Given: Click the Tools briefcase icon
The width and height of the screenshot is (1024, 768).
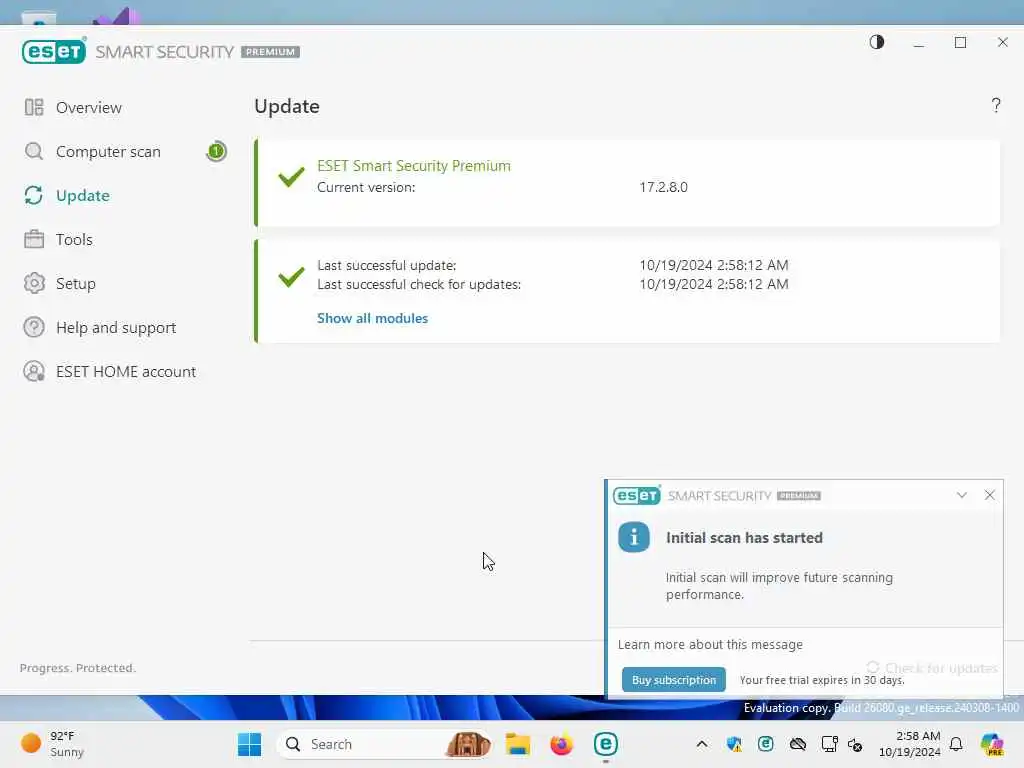Looking at the screenshot, I should point(34,239).
